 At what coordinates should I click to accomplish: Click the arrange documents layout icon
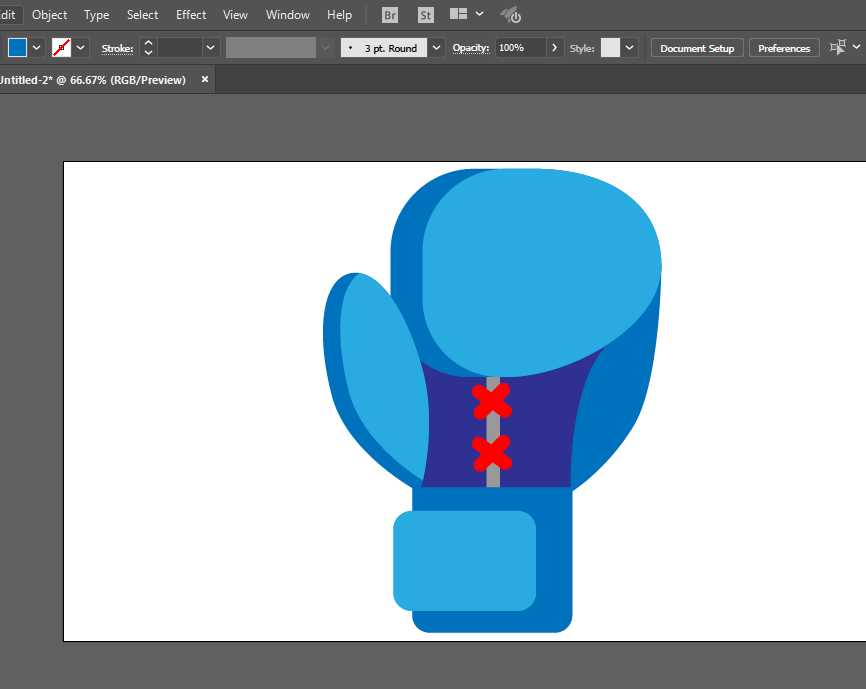coord(459,15)
